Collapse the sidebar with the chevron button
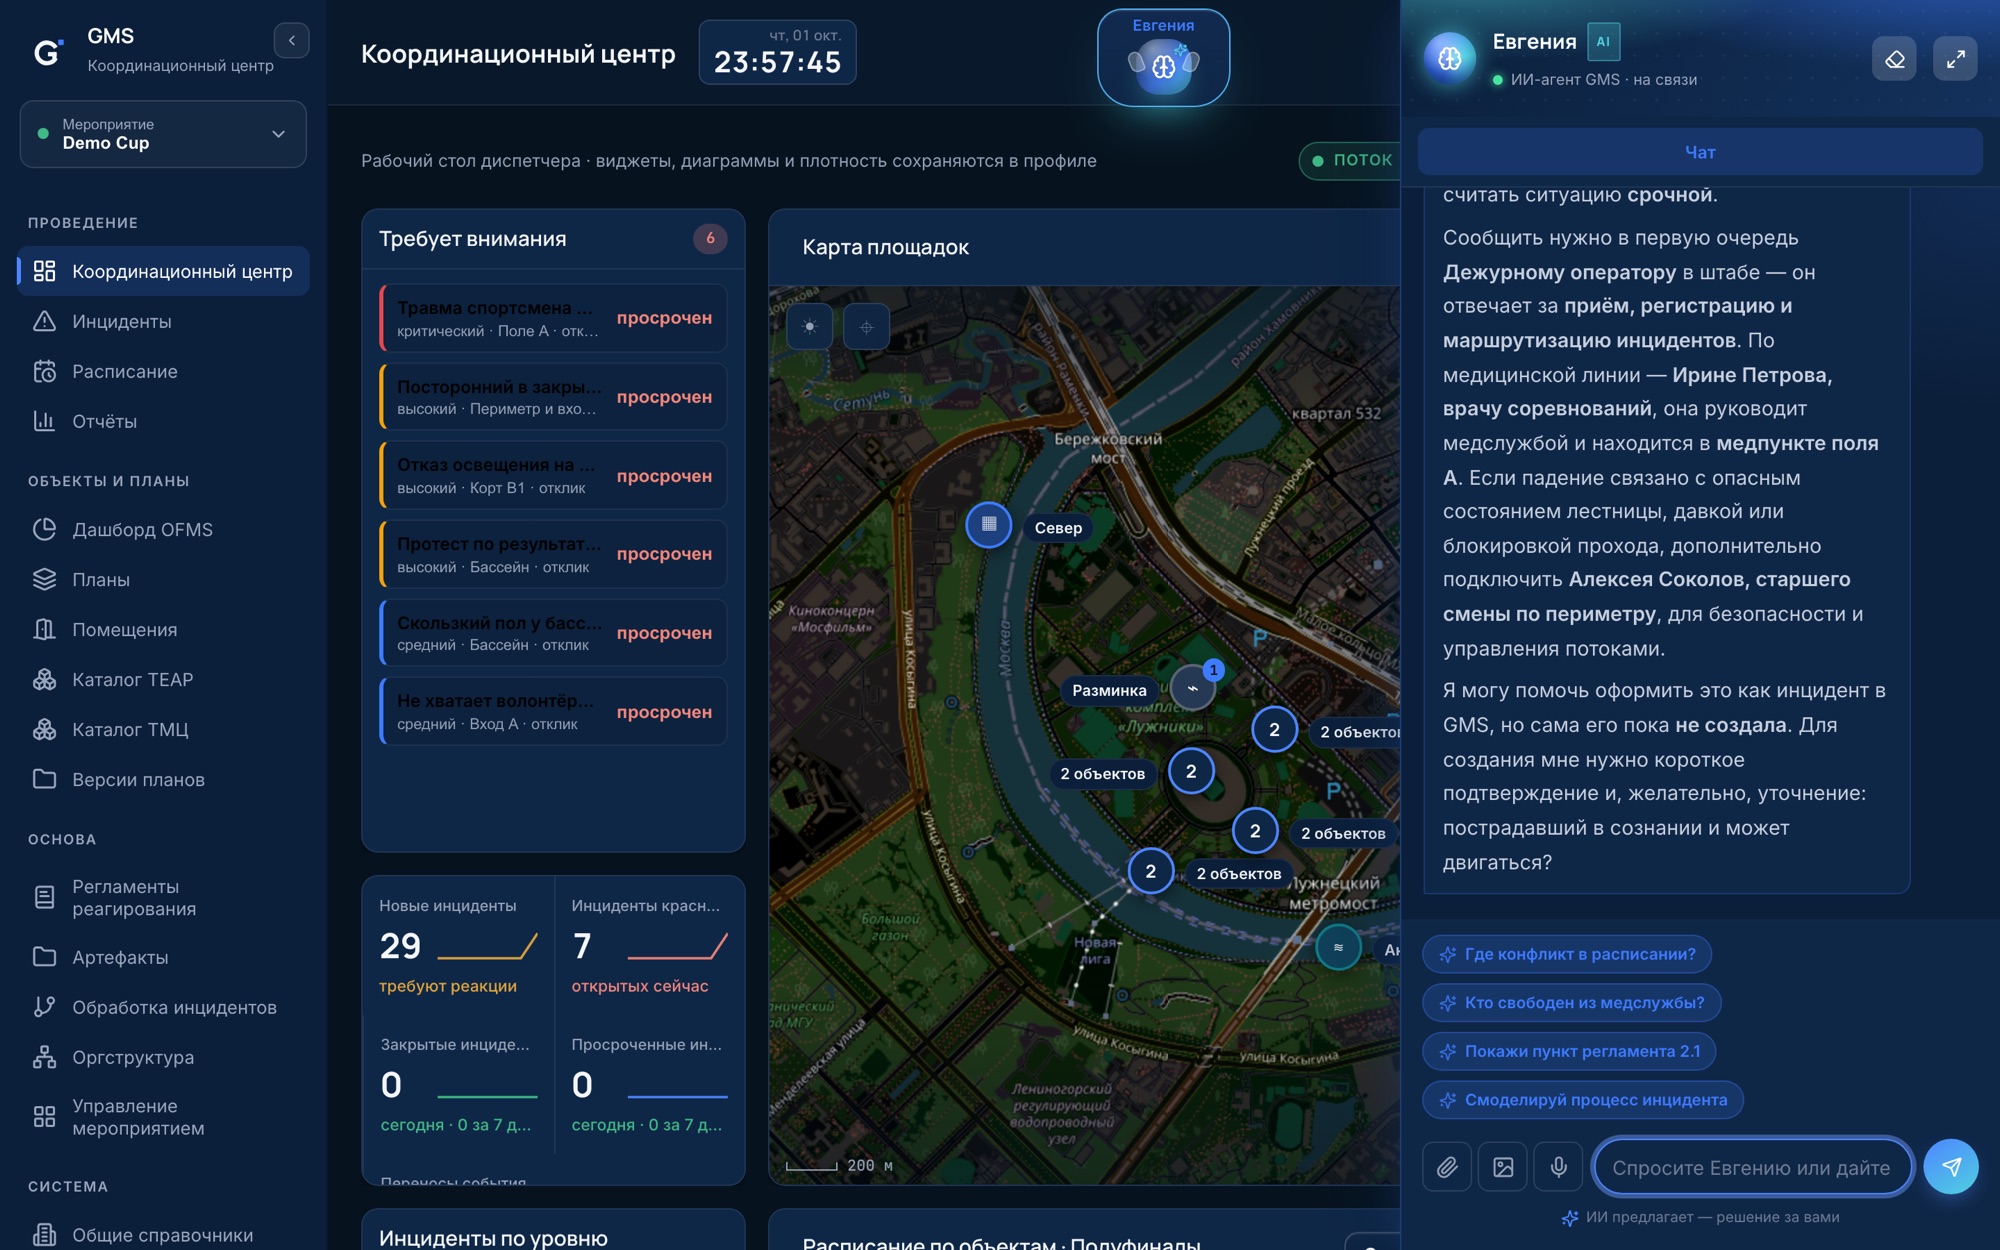This screenshot has width=2000, height=1250. 291,41
